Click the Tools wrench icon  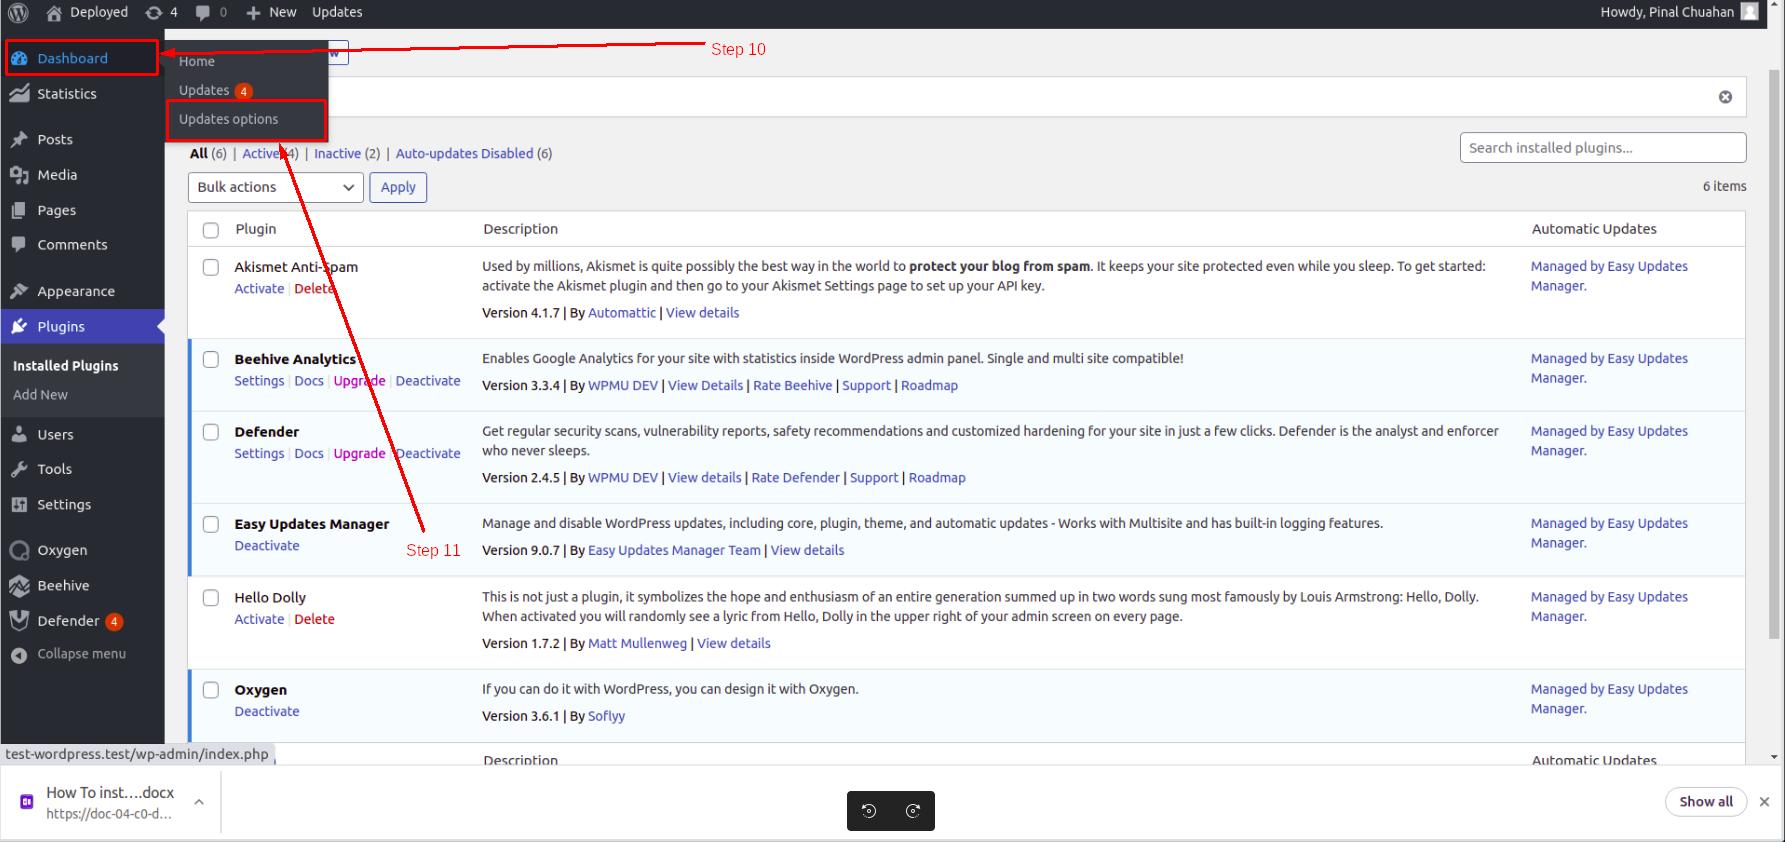[19, 469]
